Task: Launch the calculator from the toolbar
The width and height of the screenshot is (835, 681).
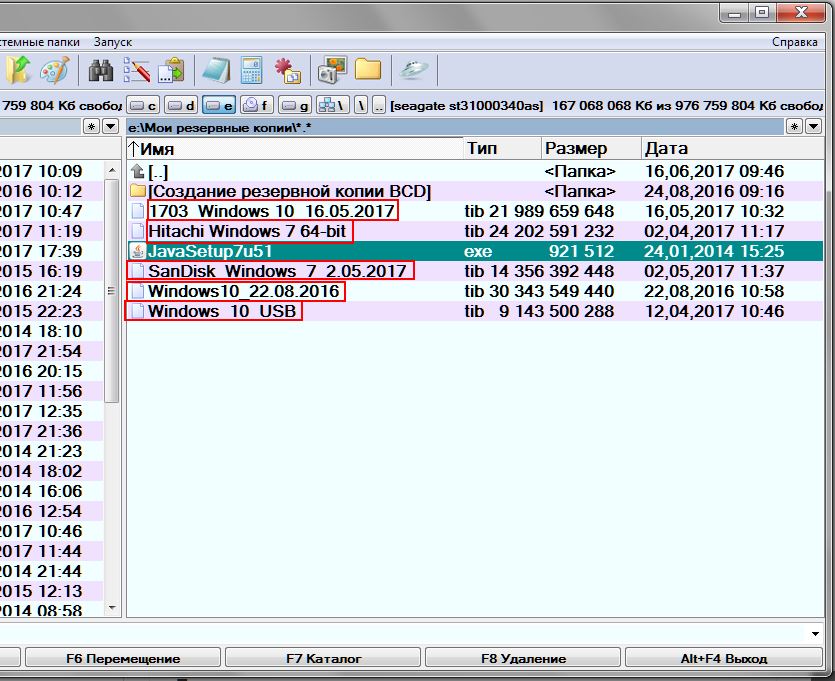Action: [x=251, y=70]
